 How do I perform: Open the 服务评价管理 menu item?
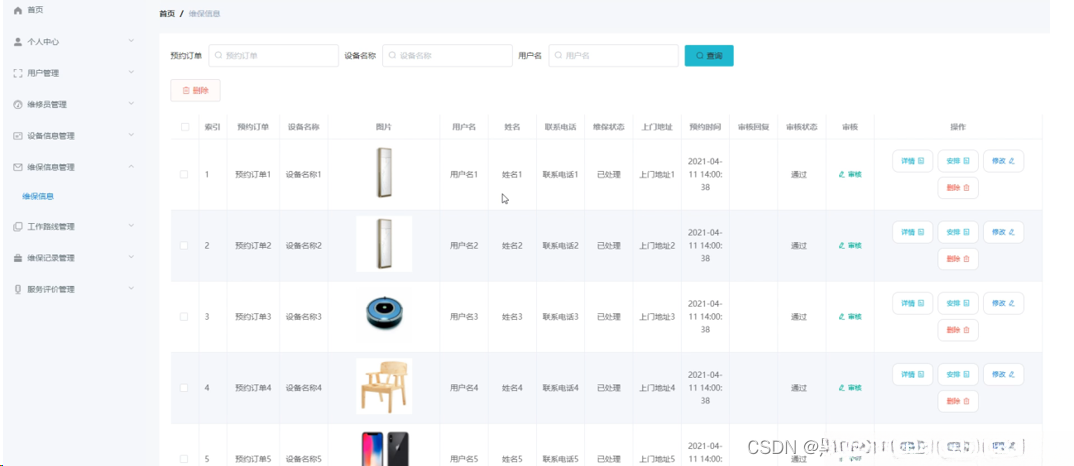tap(73, 289)
